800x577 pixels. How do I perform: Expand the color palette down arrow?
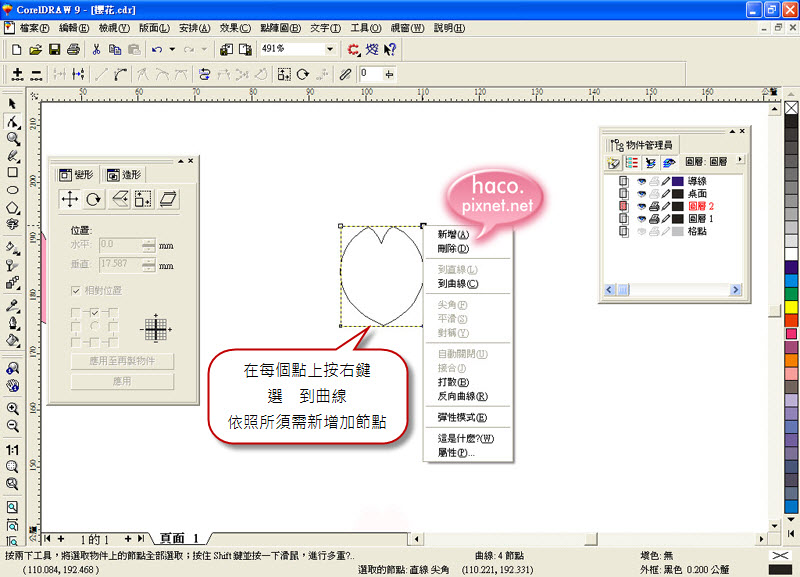791,519
